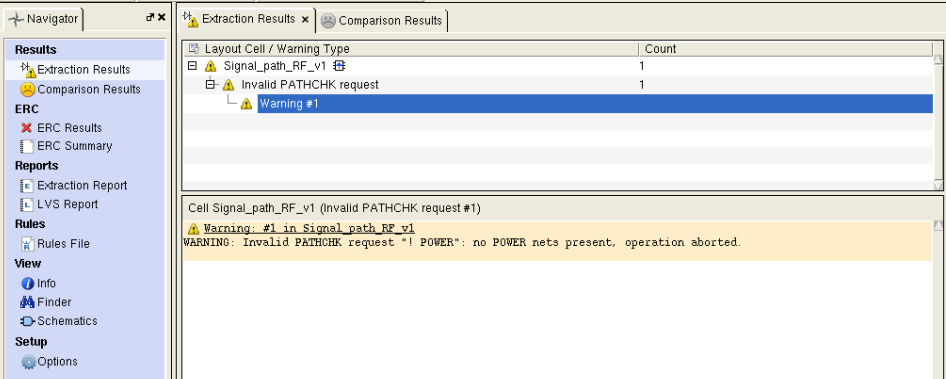The image size is (946, 379).
Task: Click the Count value of Invalid PATHCHK request
Action: [x=642, y=85]
